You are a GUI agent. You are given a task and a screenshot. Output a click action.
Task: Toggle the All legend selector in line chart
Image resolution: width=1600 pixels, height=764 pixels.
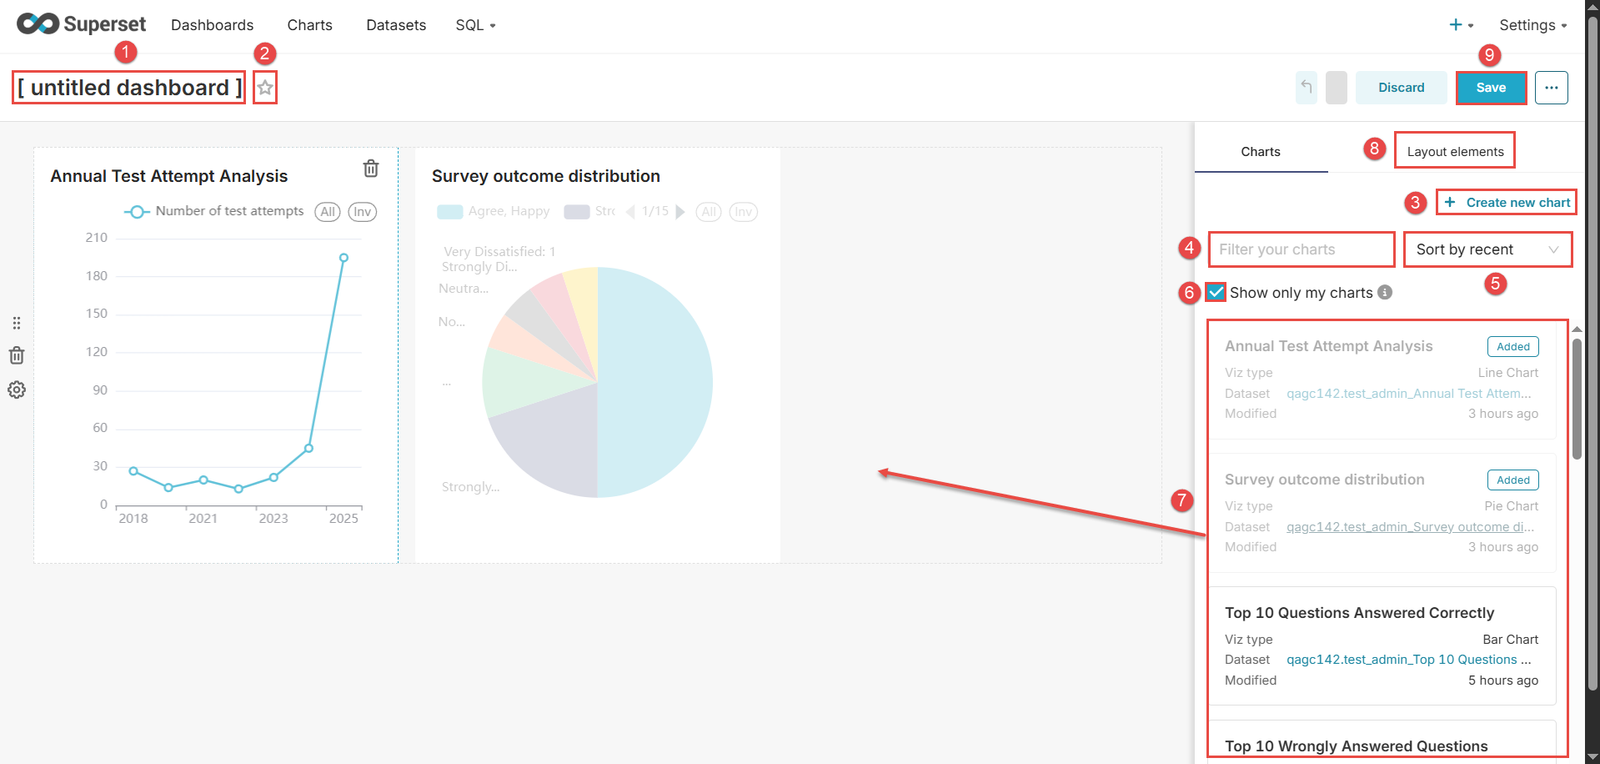[327, 212]
